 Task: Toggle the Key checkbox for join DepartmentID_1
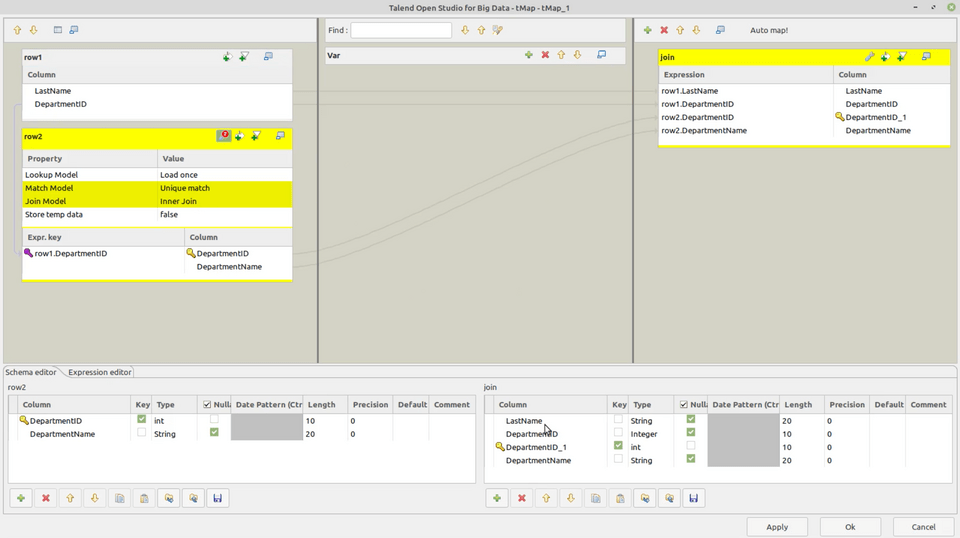[x=618, y=446]
